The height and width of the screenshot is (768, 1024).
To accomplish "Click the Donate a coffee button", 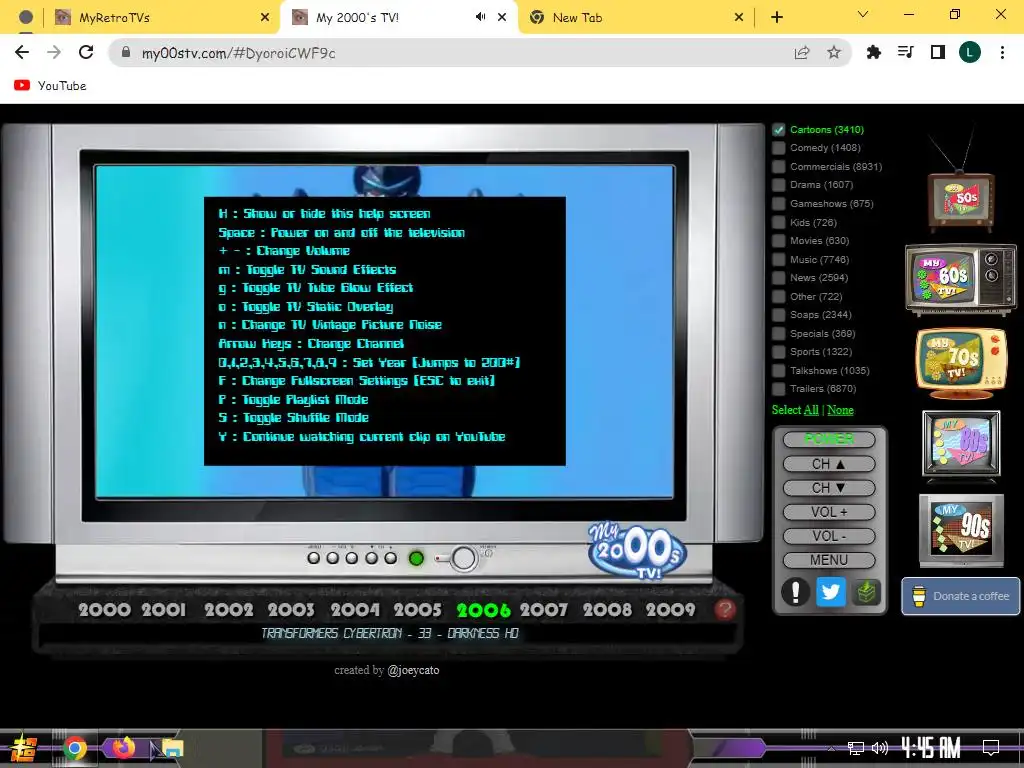I will tap(961, 596).
